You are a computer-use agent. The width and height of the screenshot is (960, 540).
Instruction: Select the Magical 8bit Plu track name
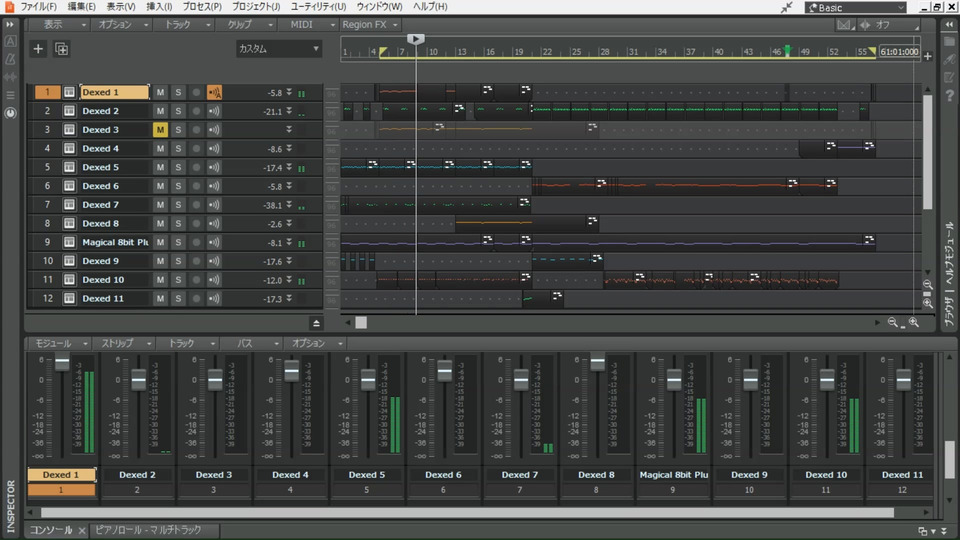pyautogui.click(x=115, y=242)
